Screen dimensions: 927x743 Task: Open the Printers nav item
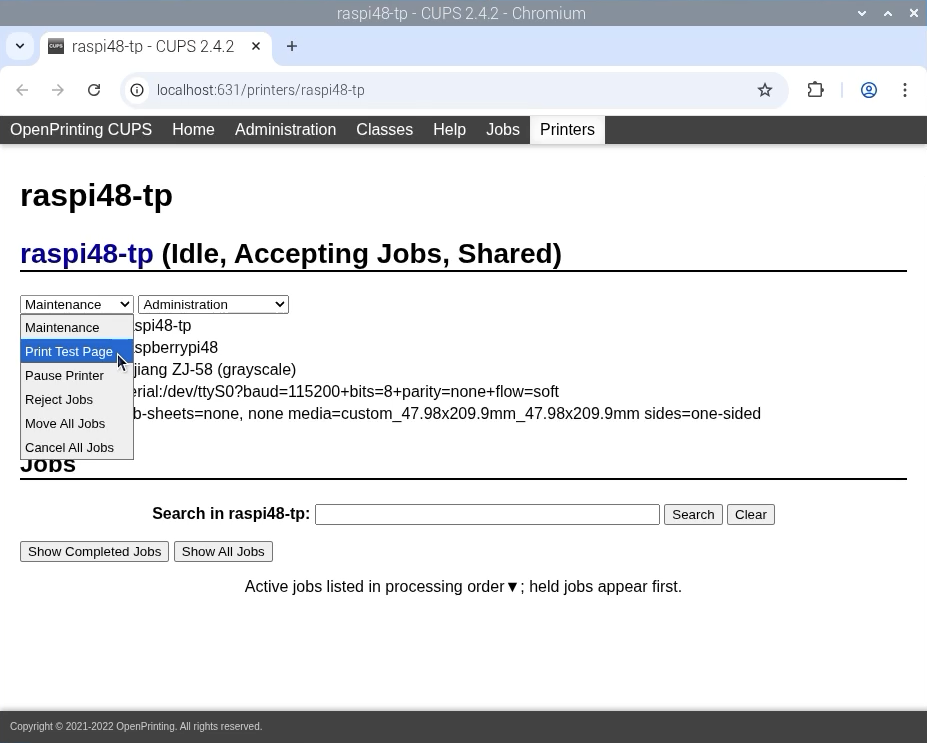point(567,129)
